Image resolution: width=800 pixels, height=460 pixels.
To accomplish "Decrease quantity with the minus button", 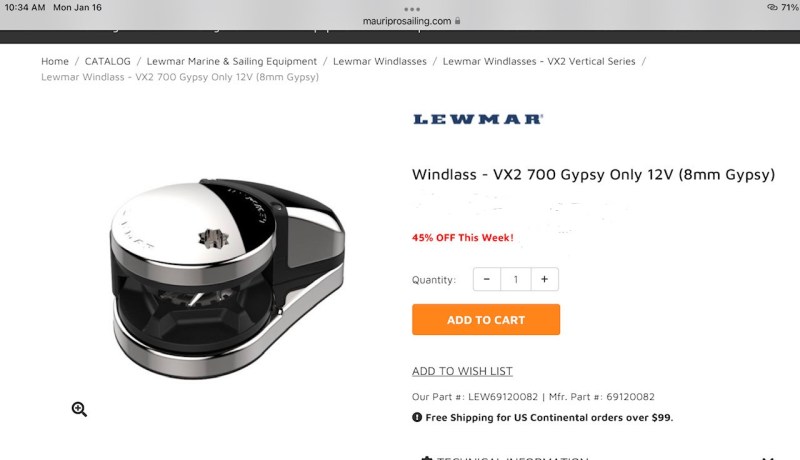I will (x=487, y=279).
